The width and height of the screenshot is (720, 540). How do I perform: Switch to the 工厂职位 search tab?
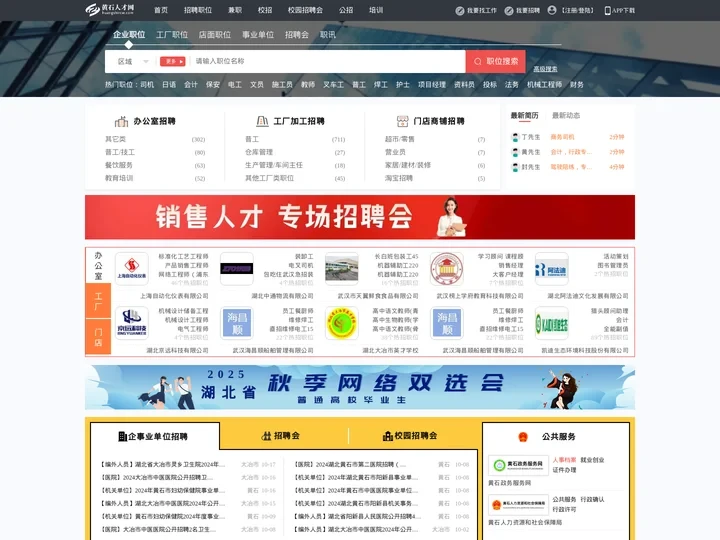(172, 35)
